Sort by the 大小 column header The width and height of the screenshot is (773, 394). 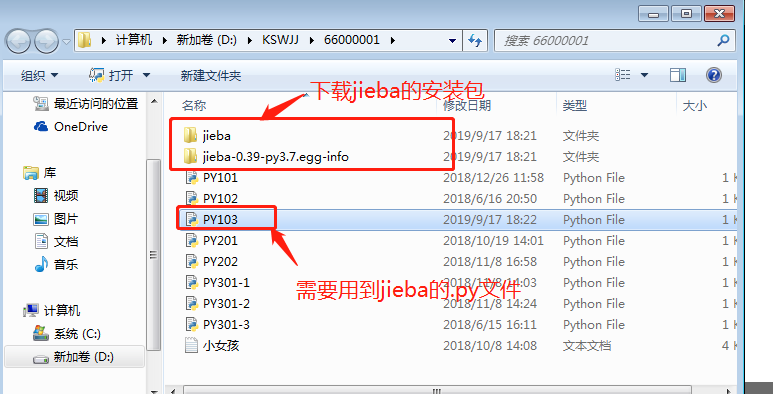(695, 106)
